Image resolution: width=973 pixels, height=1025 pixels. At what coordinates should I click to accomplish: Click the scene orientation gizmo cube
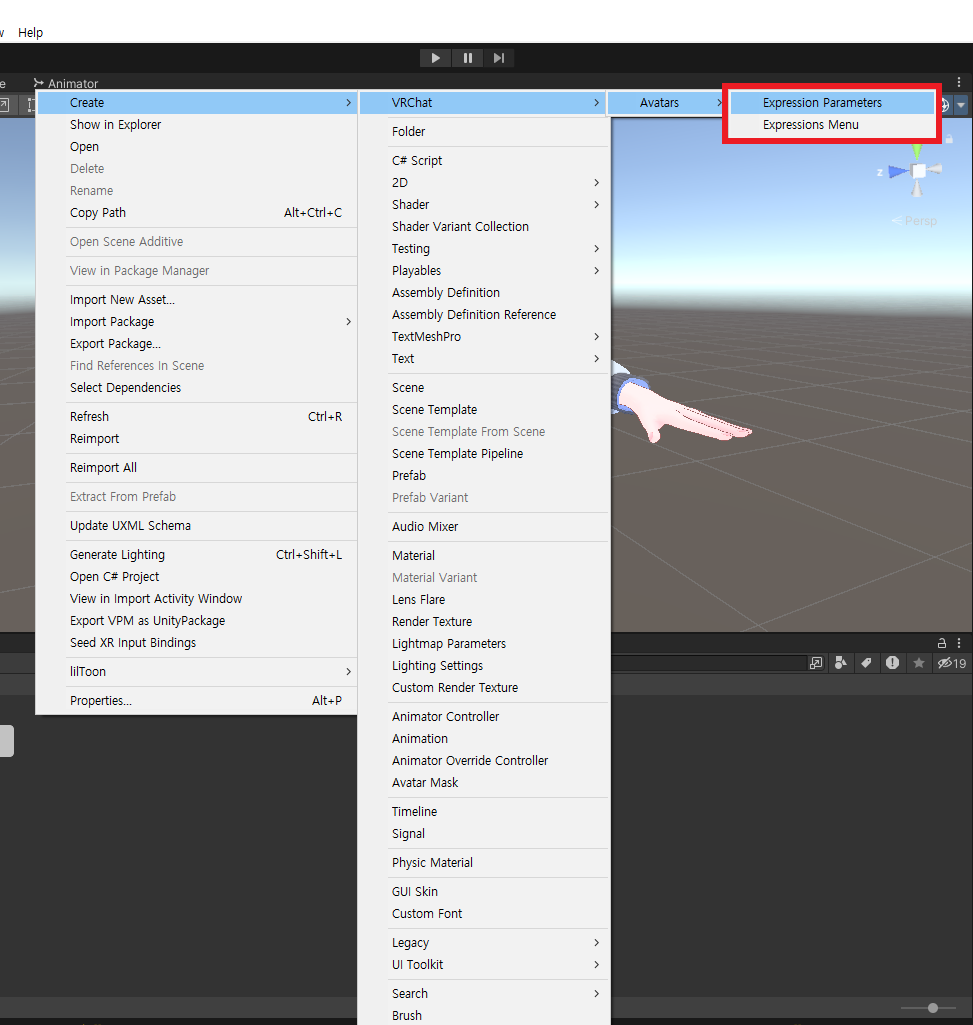pos(918,171)
